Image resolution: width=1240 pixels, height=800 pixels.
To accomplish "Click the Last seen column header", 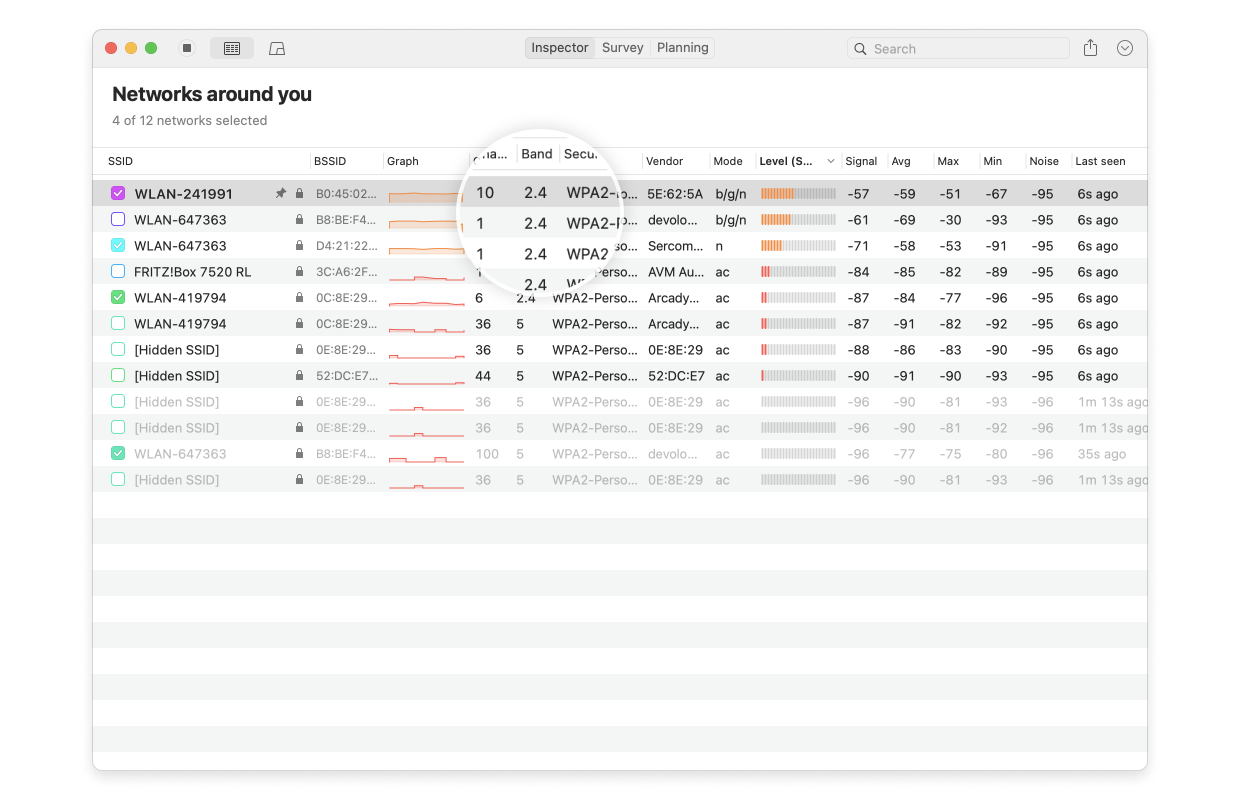I will pyautogui.click(x=1100, y=161).
